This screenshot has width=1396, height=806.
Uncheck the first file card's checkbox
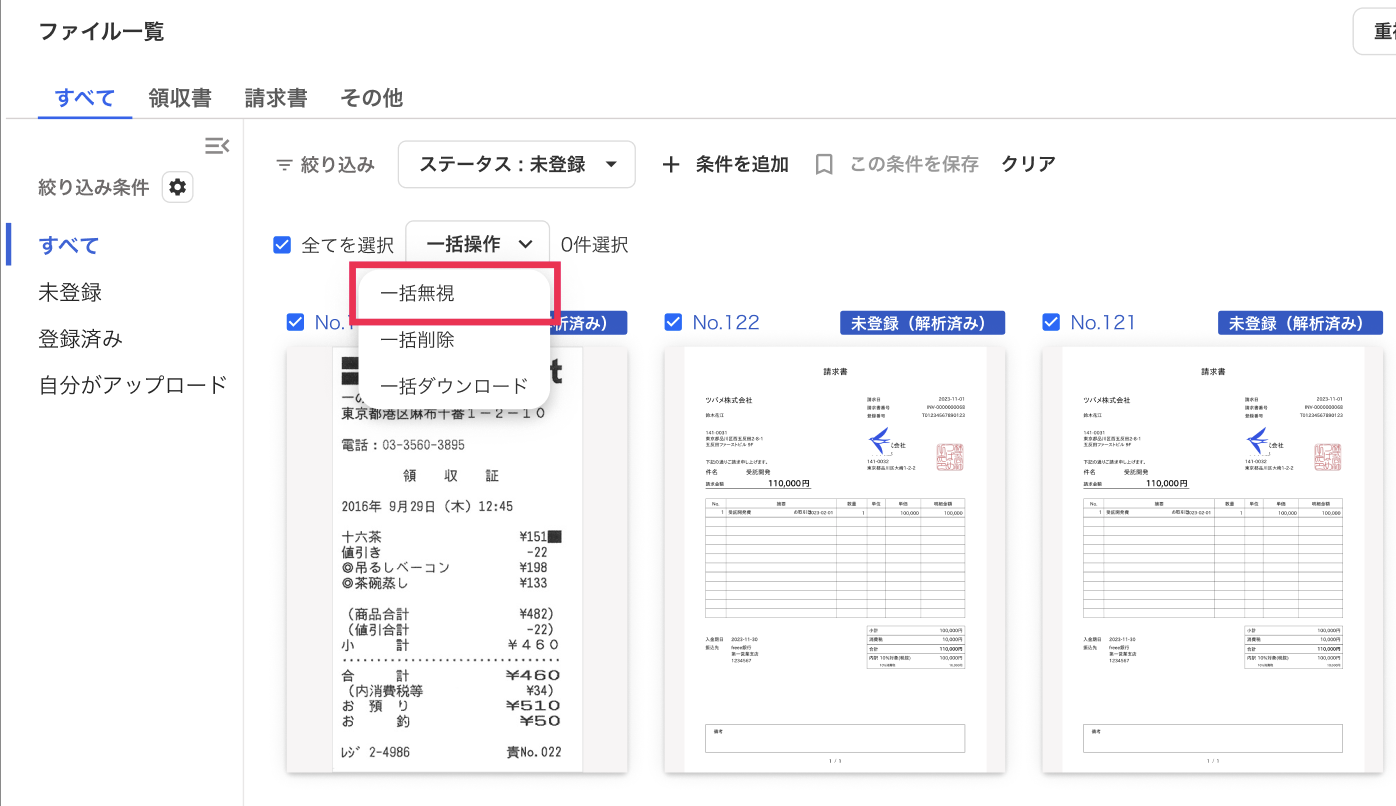295,322
